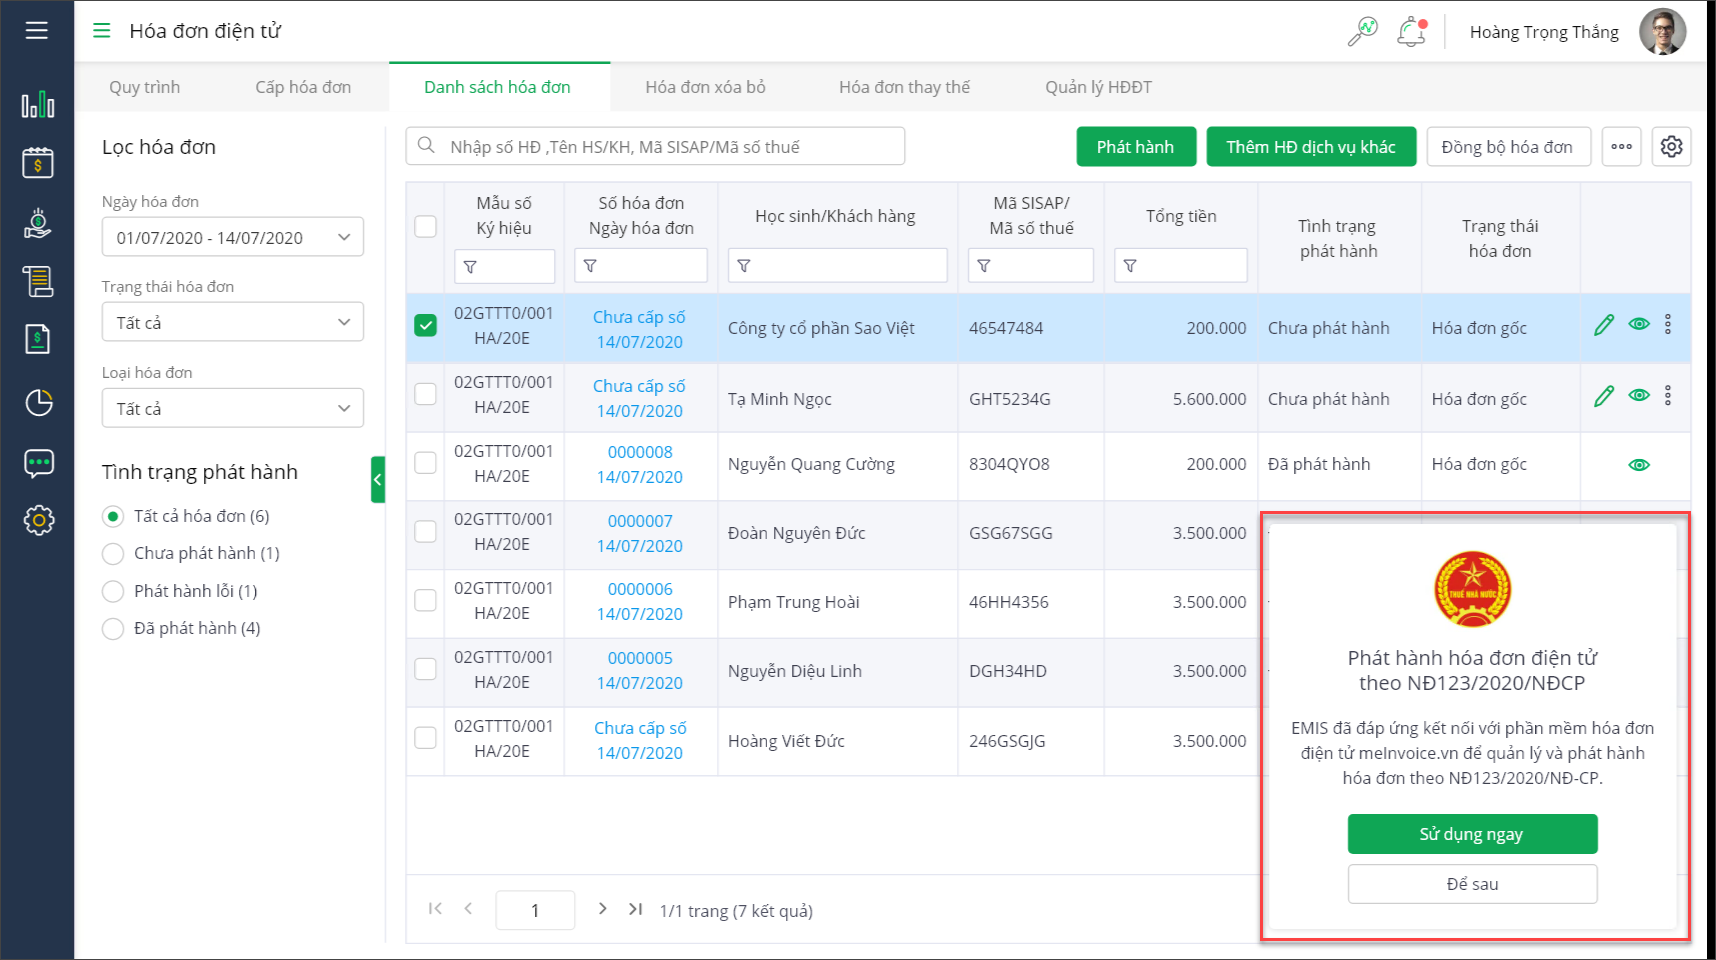Open the three-dot menu for Công ty cổ phần Sao Việt

click(1667, 325)
